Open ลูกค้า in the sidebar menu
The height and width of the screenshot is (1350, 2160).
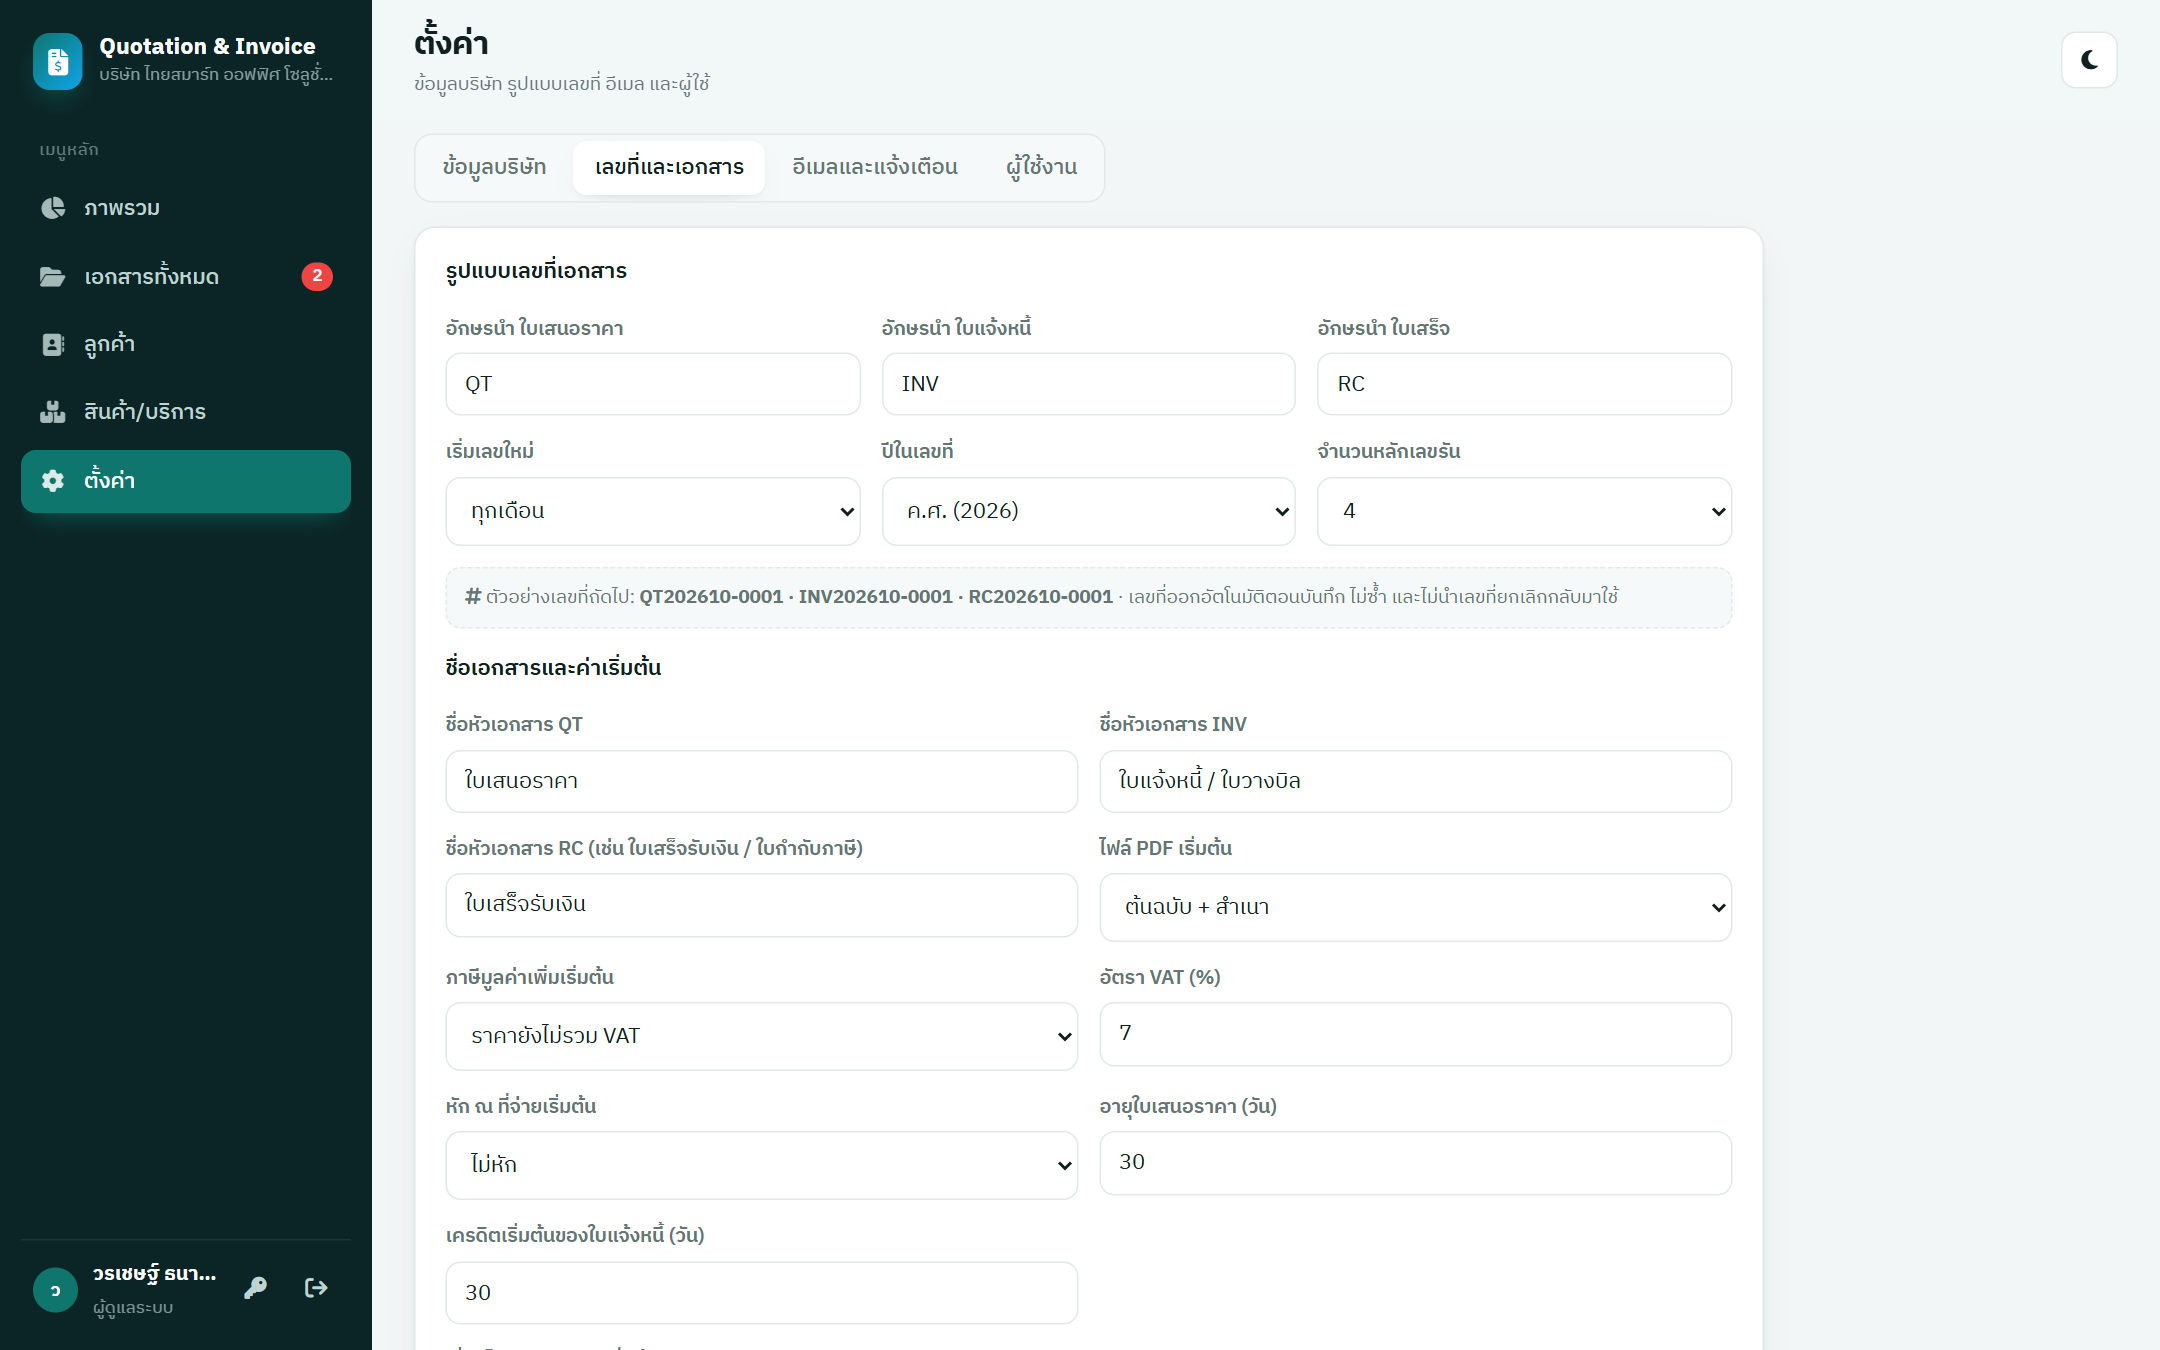click(x=186, y=344)
